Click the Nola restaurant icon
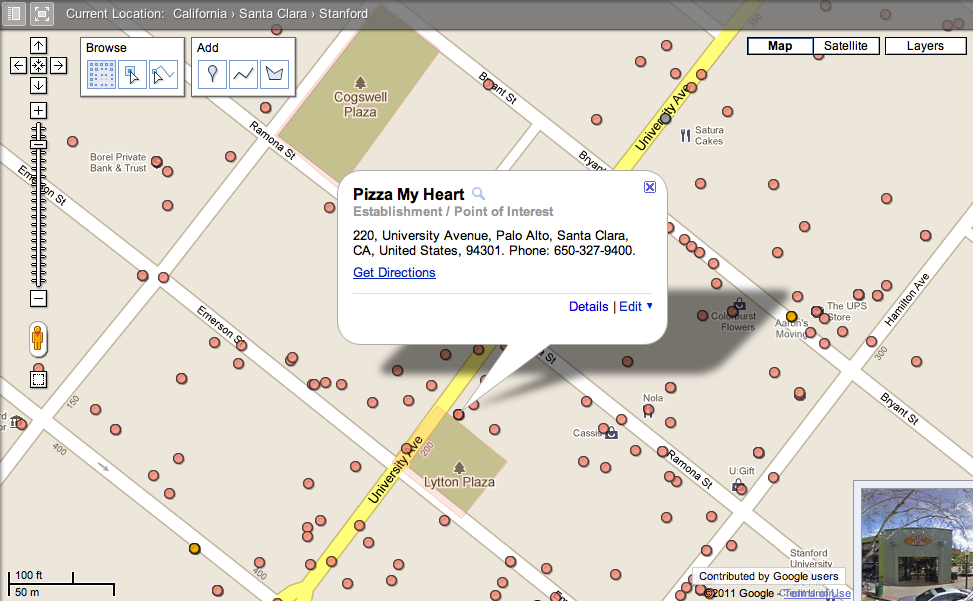The image size is (973, 601). coord(648,412)
